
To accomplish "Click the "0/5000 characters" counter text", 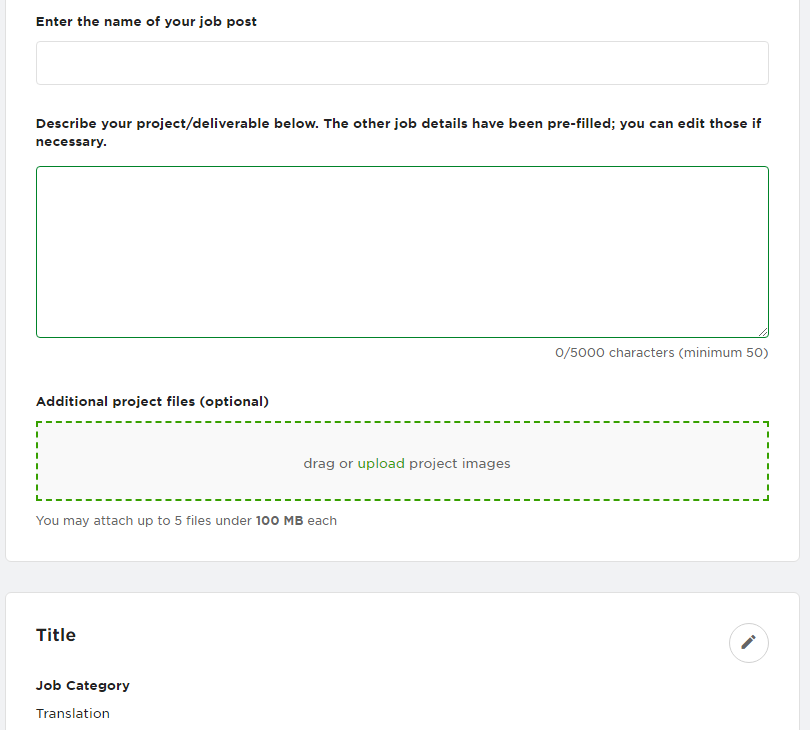I will click(x=615, y=353).
